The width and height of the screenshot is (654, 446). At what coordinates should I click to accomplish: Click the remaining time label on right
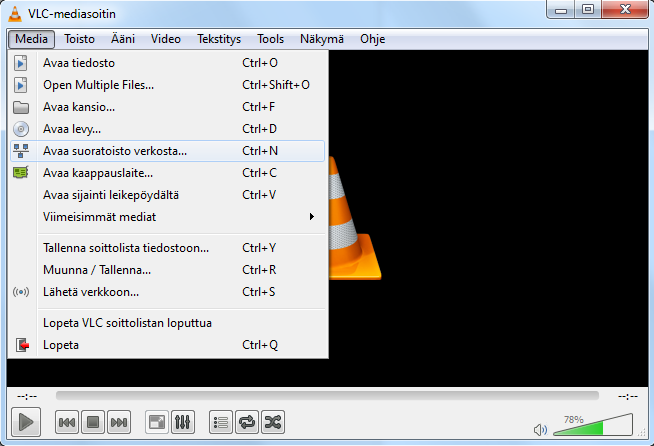[x=628, y=396]
